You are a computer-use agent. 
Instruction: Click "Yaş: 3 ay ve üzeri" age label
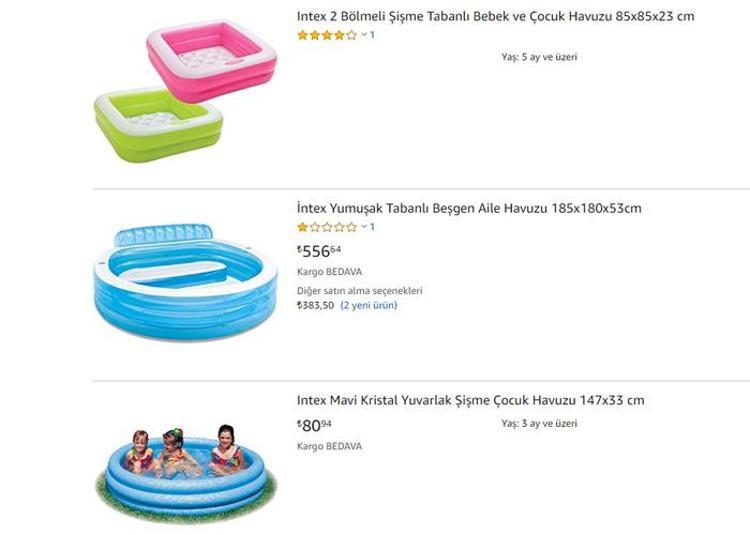coord(538,424)
